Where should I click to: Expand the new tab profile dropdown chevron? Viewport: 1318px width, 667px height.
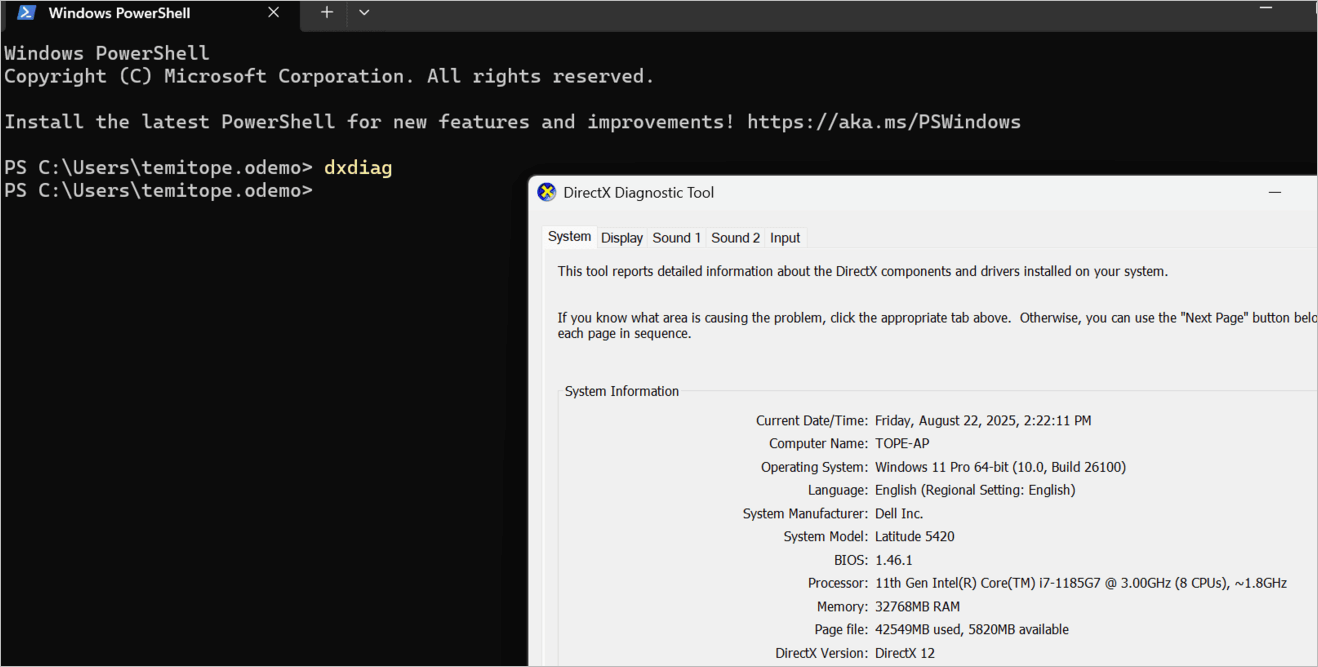364,13
